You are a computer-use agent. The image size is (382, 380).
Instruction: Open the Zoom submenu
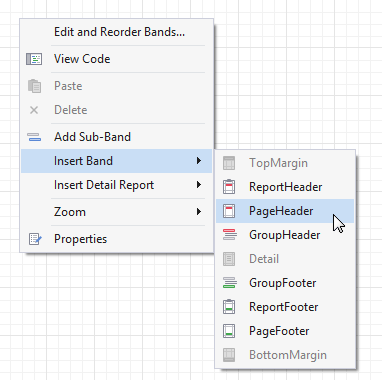(x=117, y=212)
